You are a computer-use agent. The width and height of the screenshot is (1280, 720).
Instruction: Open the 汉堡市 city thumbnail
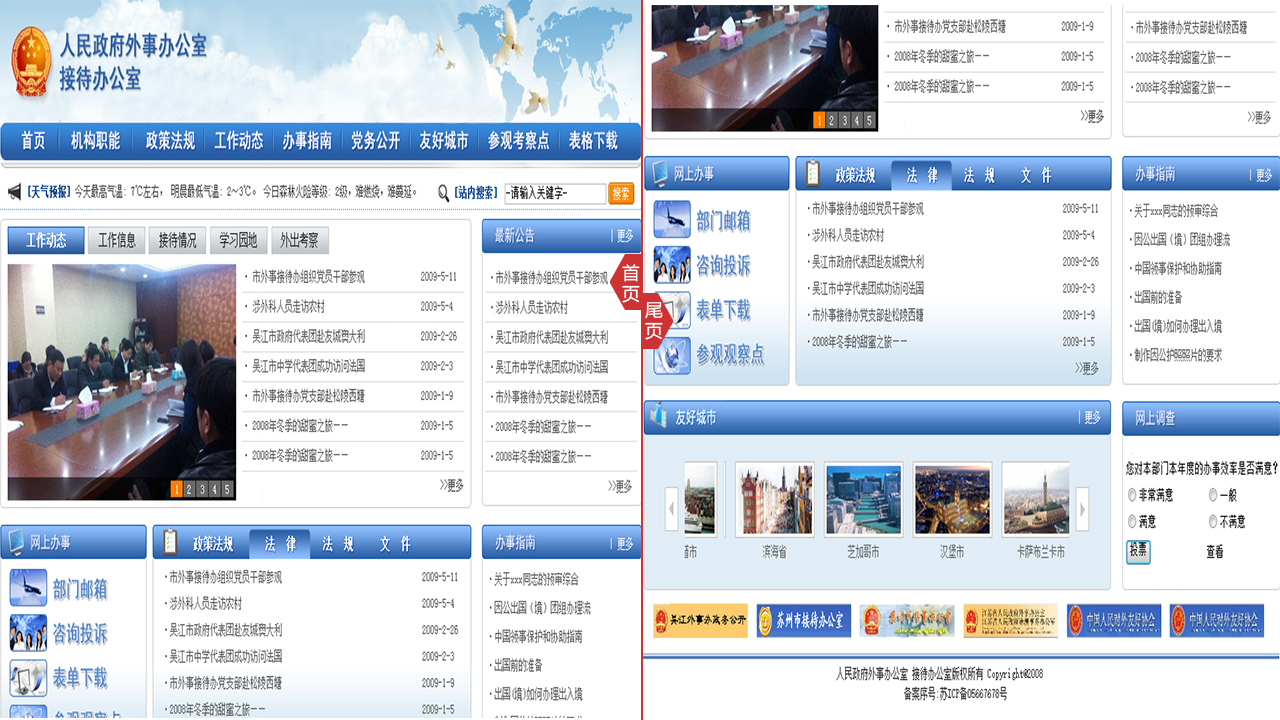pyautogui.click(x=952, y=498)
